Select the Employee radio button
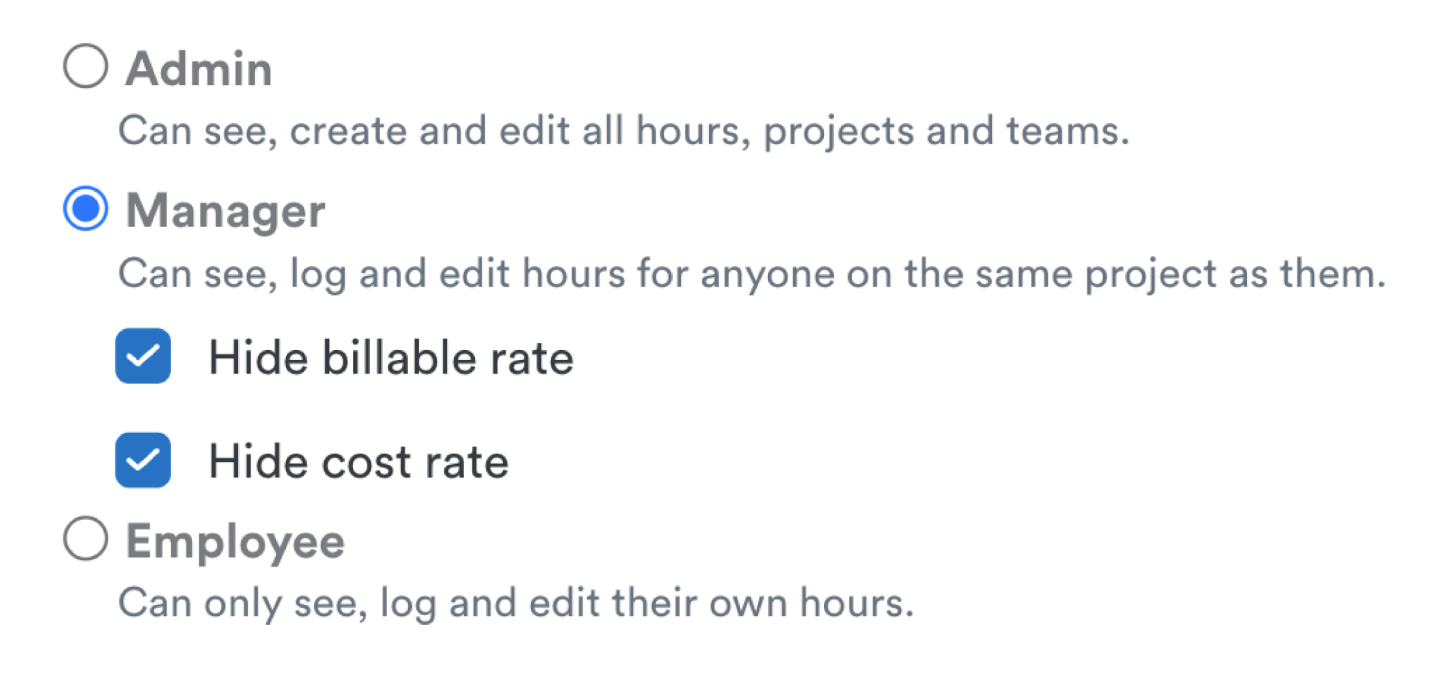The width and height of the screenshot is (1452, 700). [85, 540]
